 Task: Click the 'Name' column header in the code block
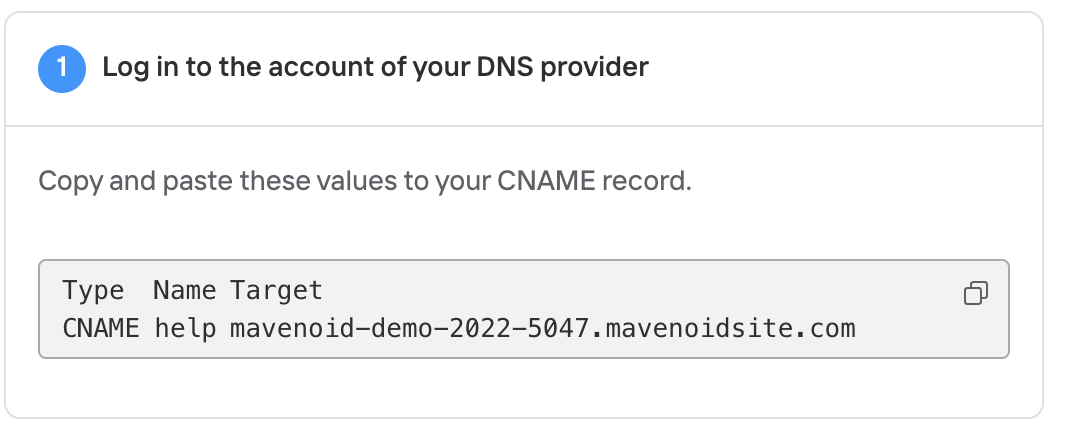184,290
